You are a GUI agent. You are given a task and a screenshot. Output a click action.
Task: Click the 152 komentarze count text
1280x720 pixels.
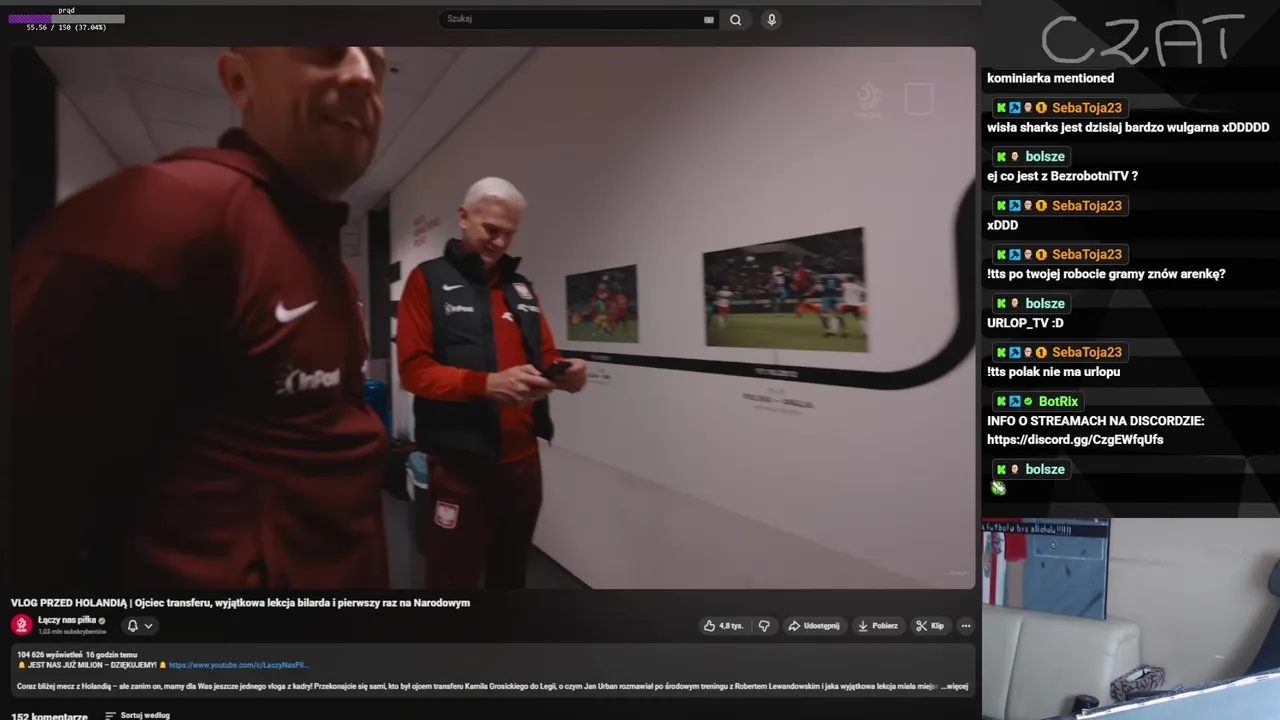click(x=49, y=716)
